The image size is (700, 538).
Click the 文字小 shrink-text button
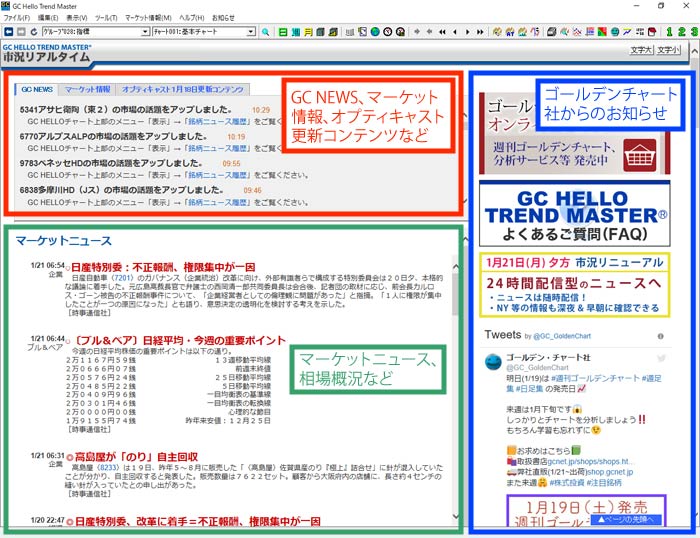pos(668,50)
